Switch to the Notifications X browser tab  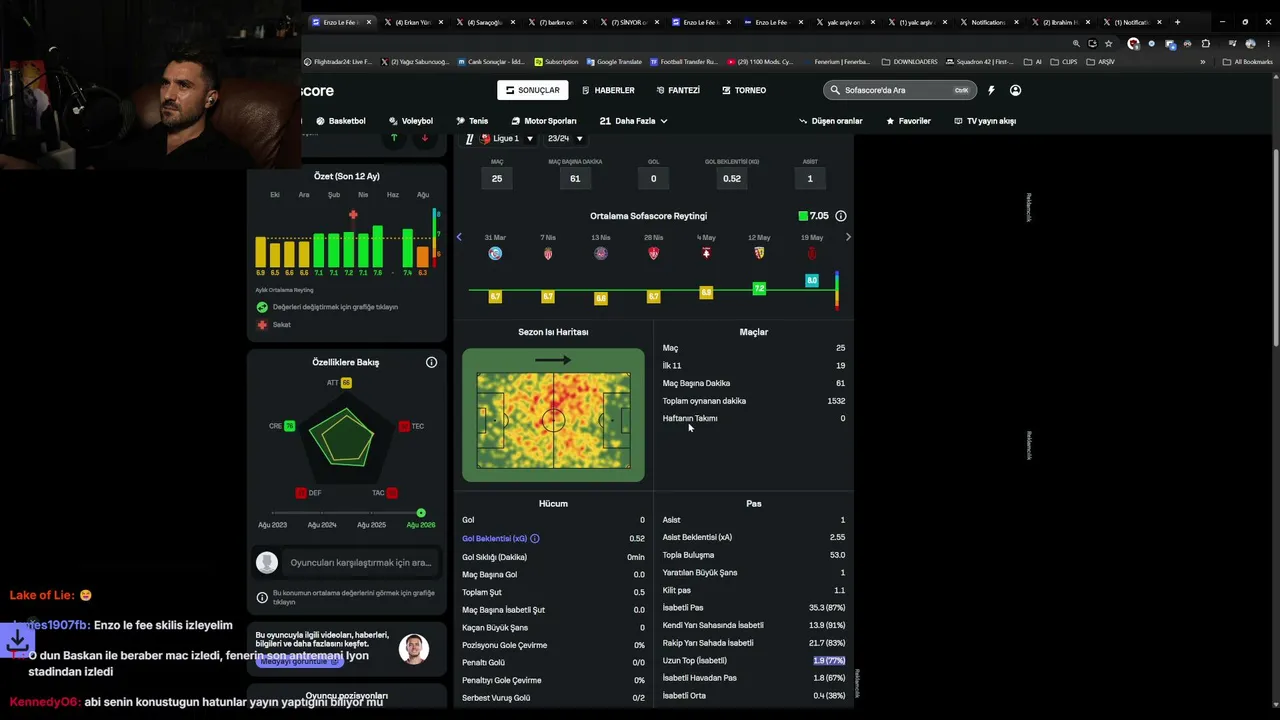point(988,22)
